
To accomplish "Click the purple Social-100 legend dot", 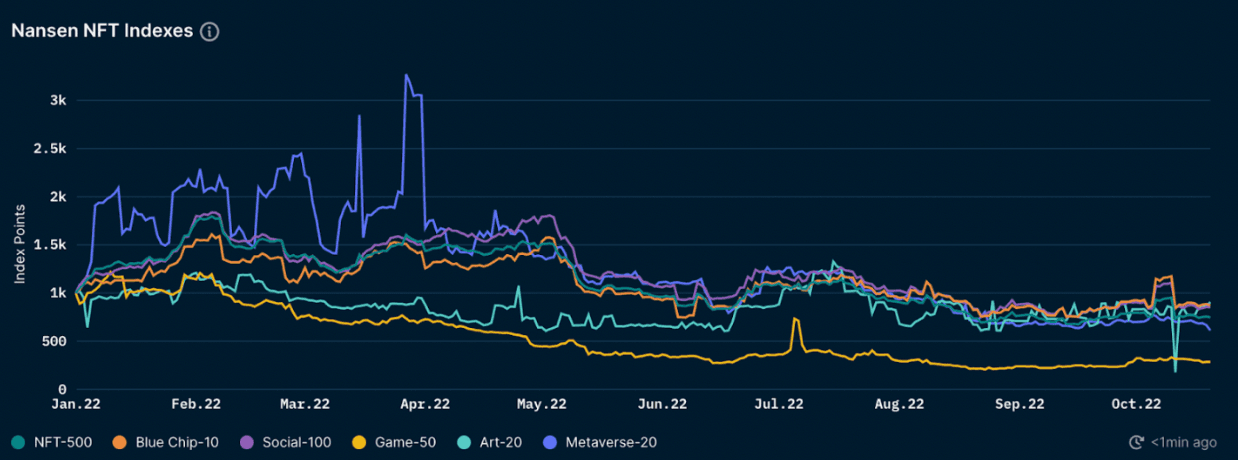I will point(247,442).
